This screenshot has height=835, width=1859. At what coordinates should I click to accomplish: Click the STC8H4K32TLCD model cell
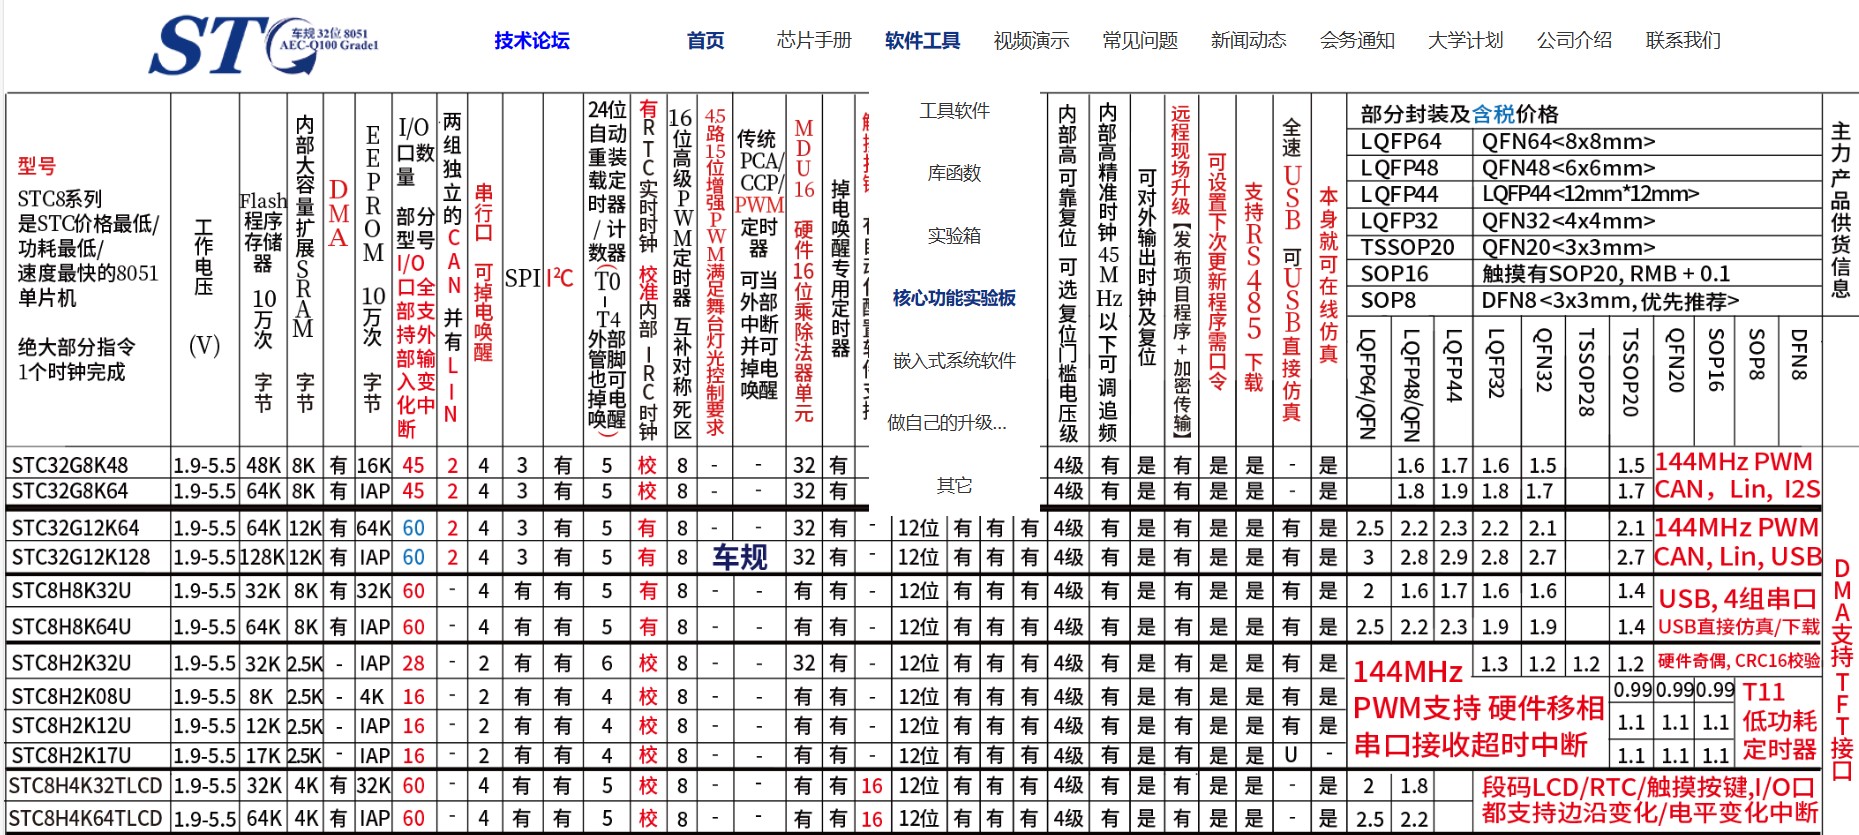pyautogui.click(x=86, y=786)
